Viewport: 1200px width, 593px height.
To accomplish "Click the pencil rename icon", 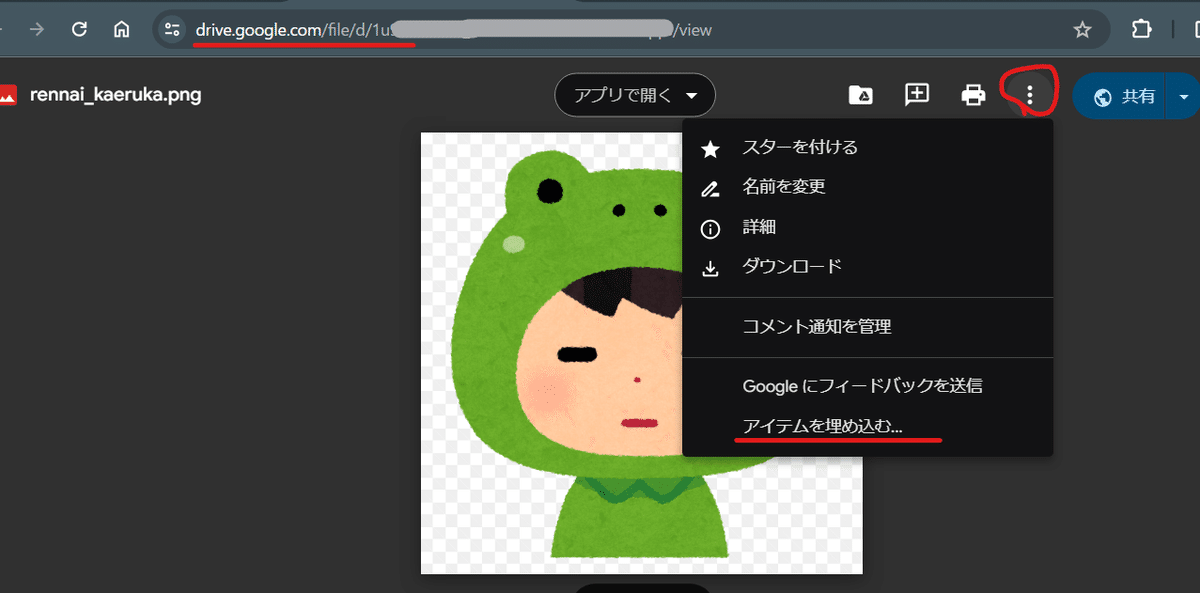I will click(x=710, y=189).
